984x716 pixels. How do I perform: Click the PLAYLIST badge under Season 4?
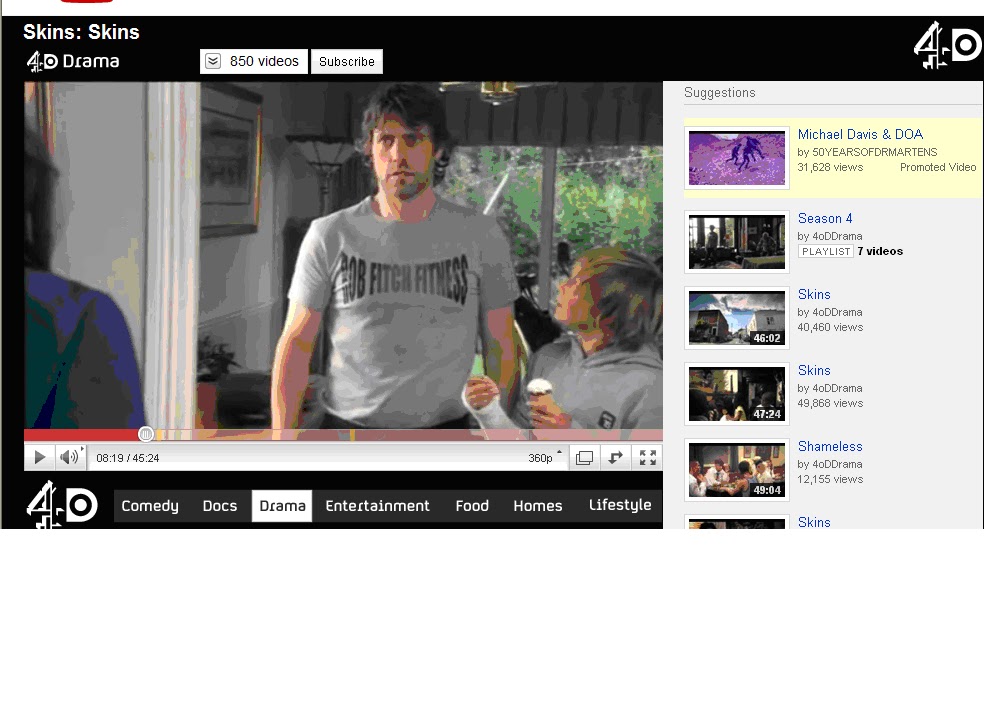(825, 252)
